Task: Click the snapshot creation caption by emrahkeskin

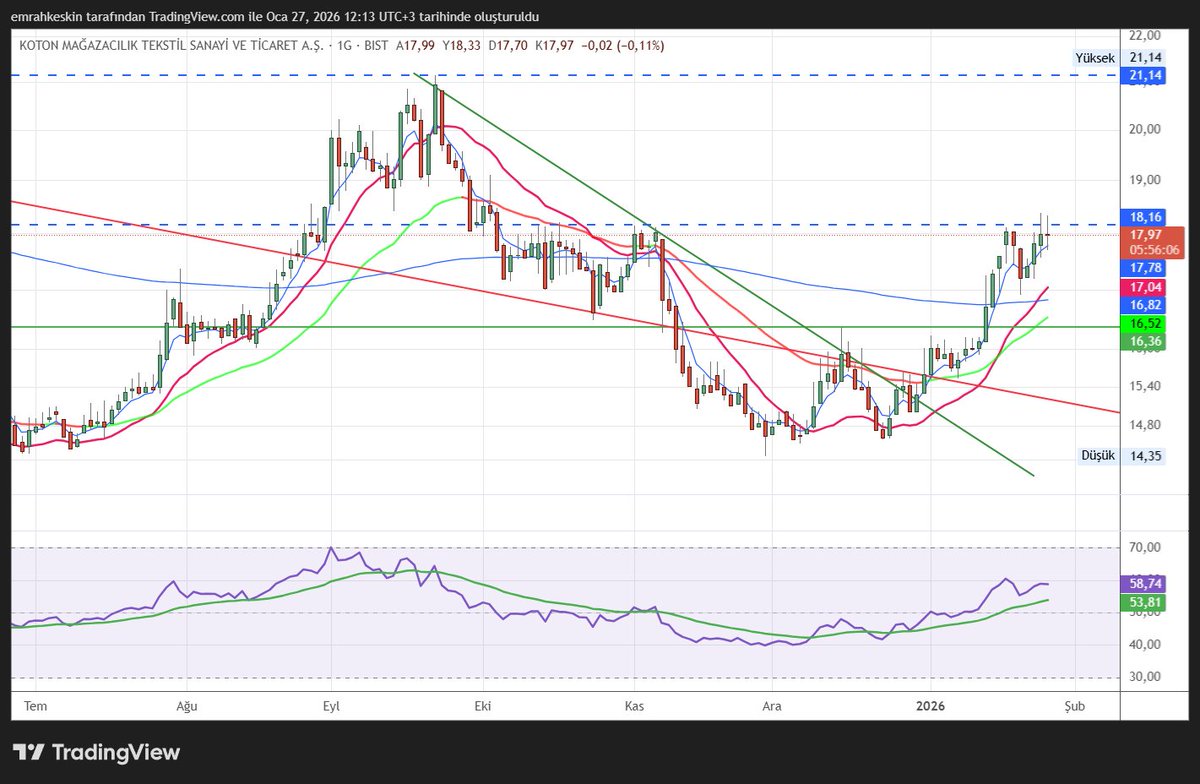Action: 275,17
